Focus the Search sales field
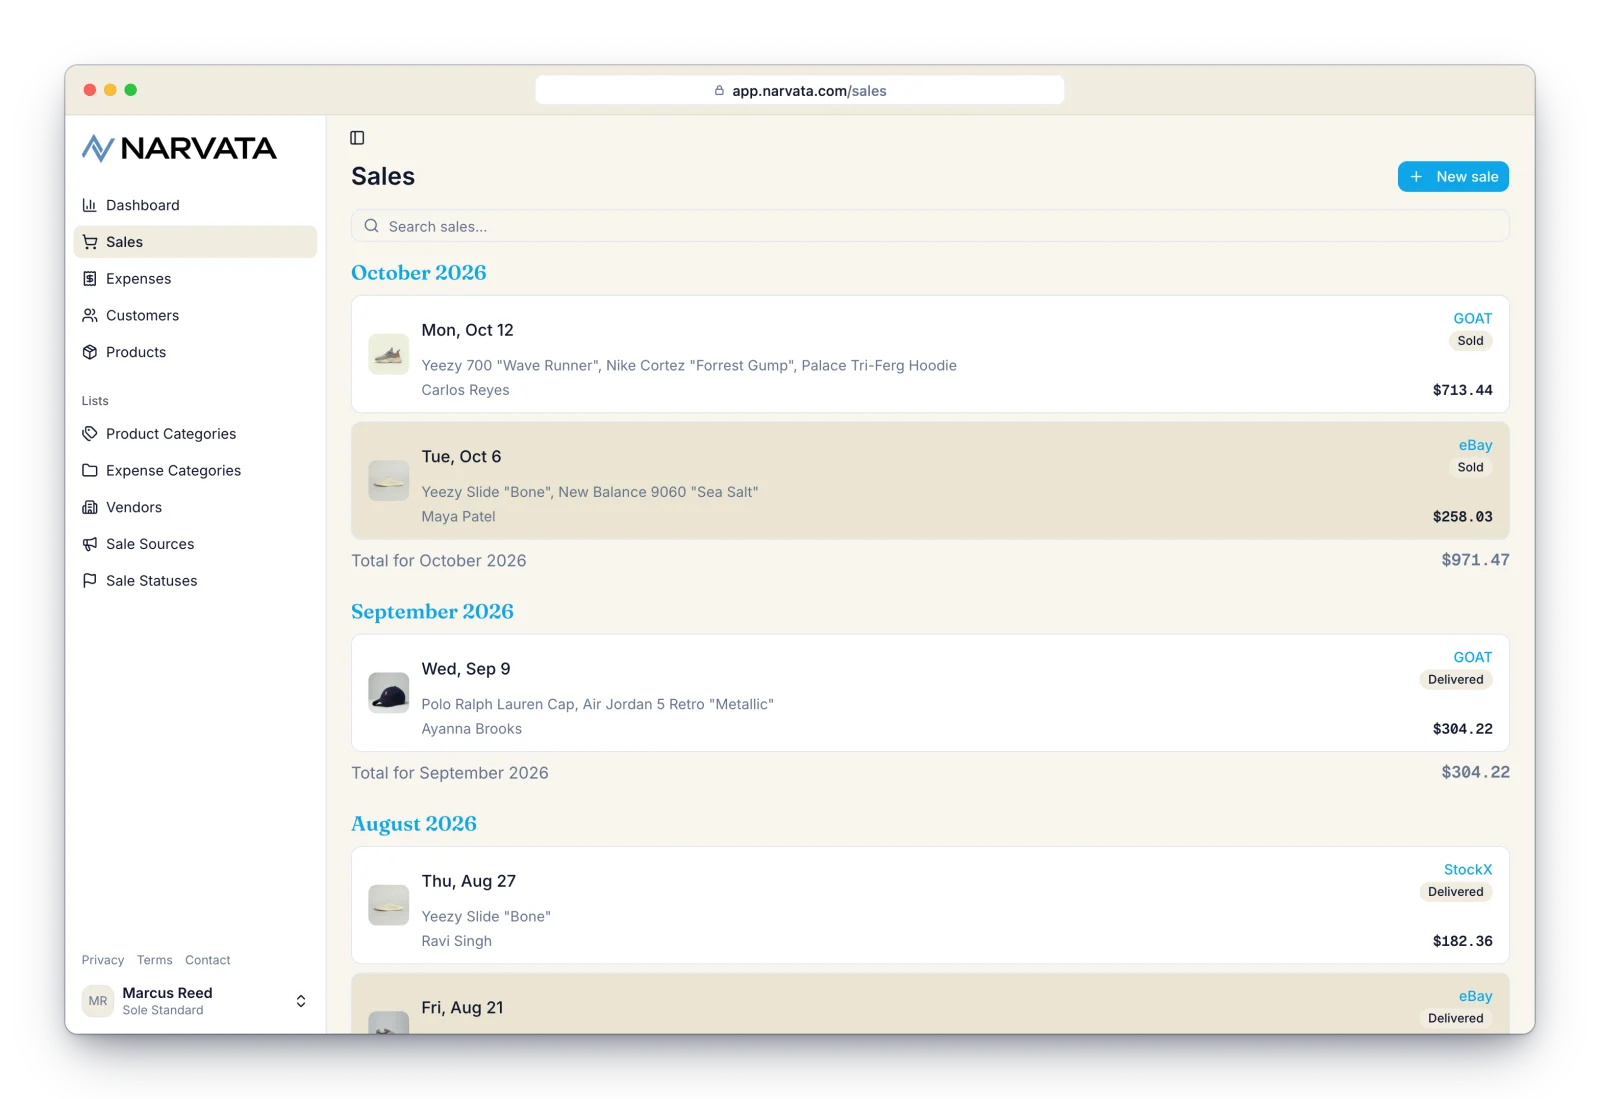Viewport: 1600px width, 1099px height. click(930, 226)
